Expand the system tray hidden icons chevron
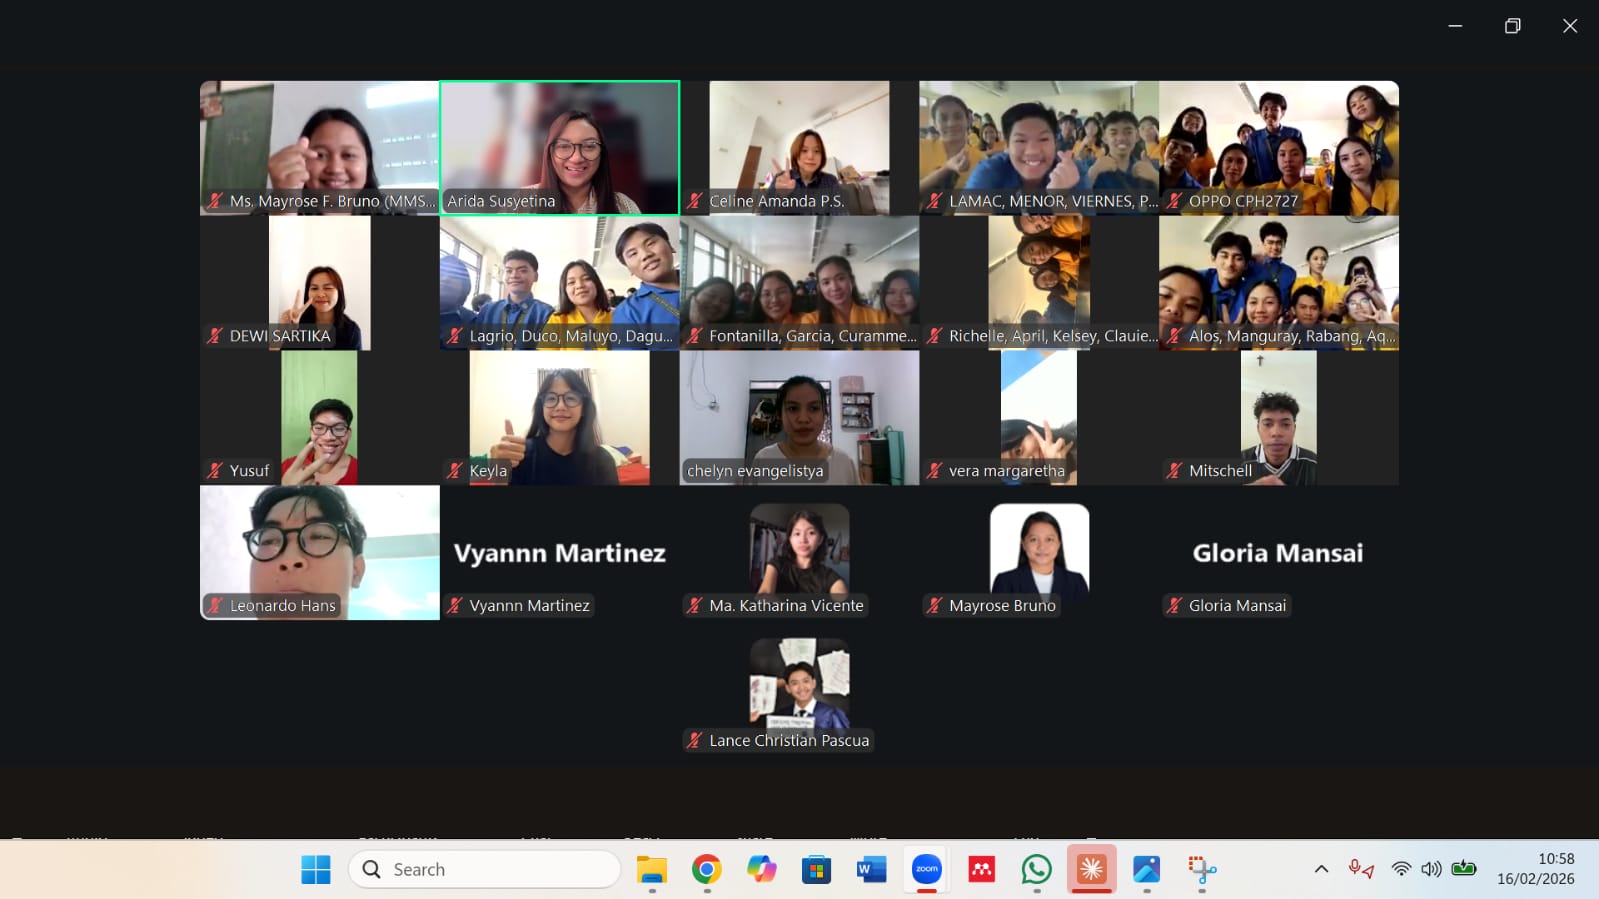Image resolution: width=1599 pixels, height=899 pixels. pos(1321,869)
